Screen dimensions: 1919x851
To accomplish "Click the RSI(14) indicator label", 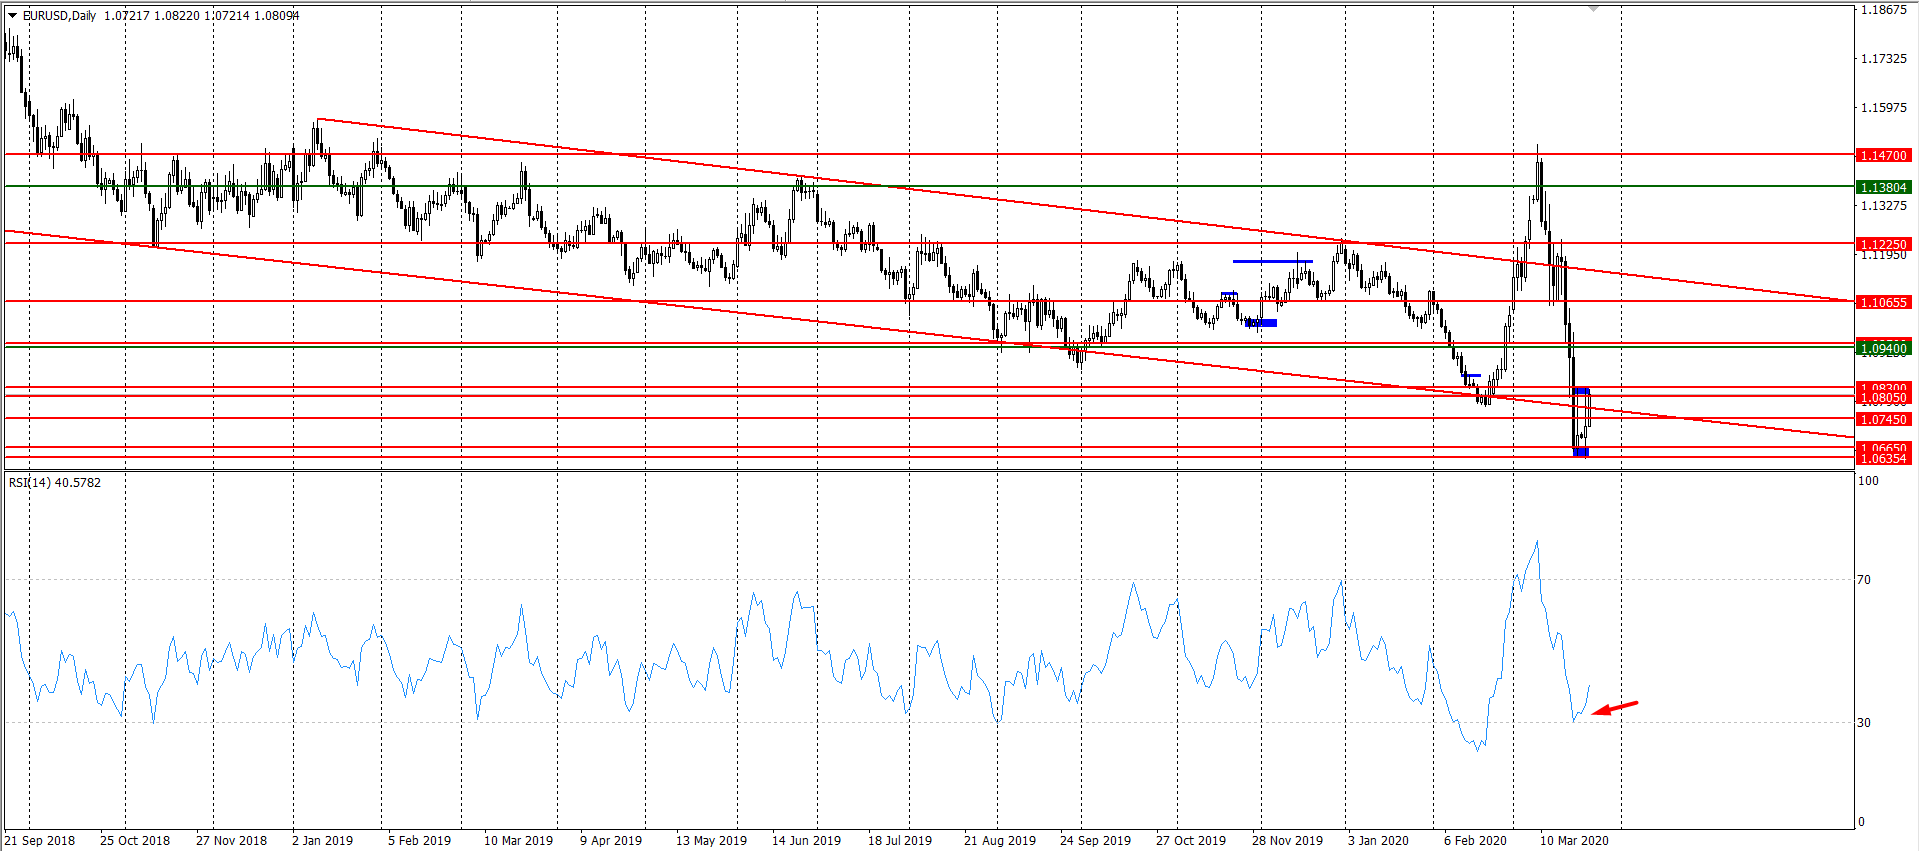I will click(55, 483).
